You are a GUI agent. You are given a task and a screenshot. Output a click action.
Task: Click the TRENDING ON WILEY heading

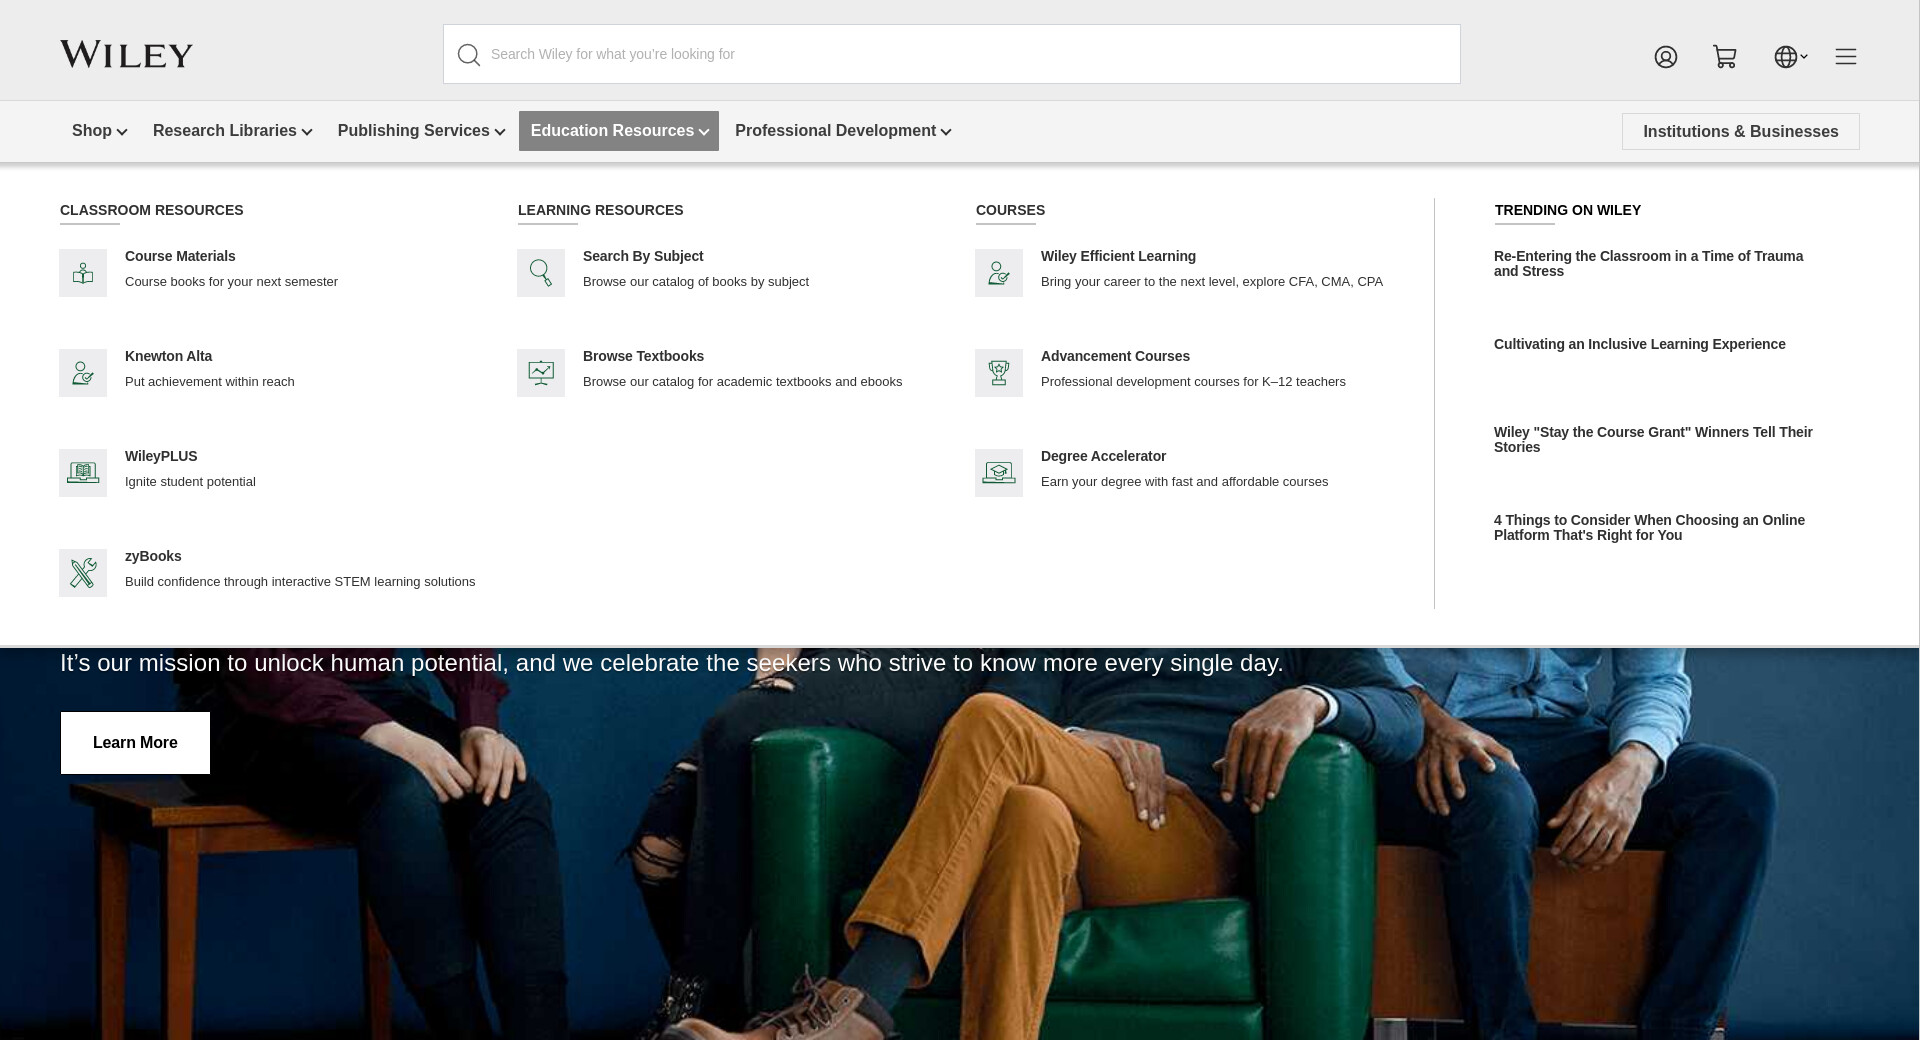click(x=1568, y=210)
